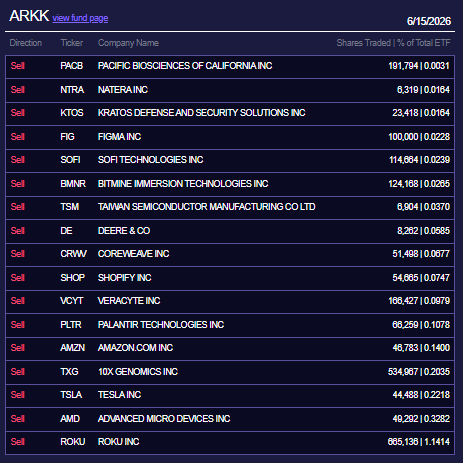Select the ROKU ticker
Screen dimensions: 463x463
(73, 442)
